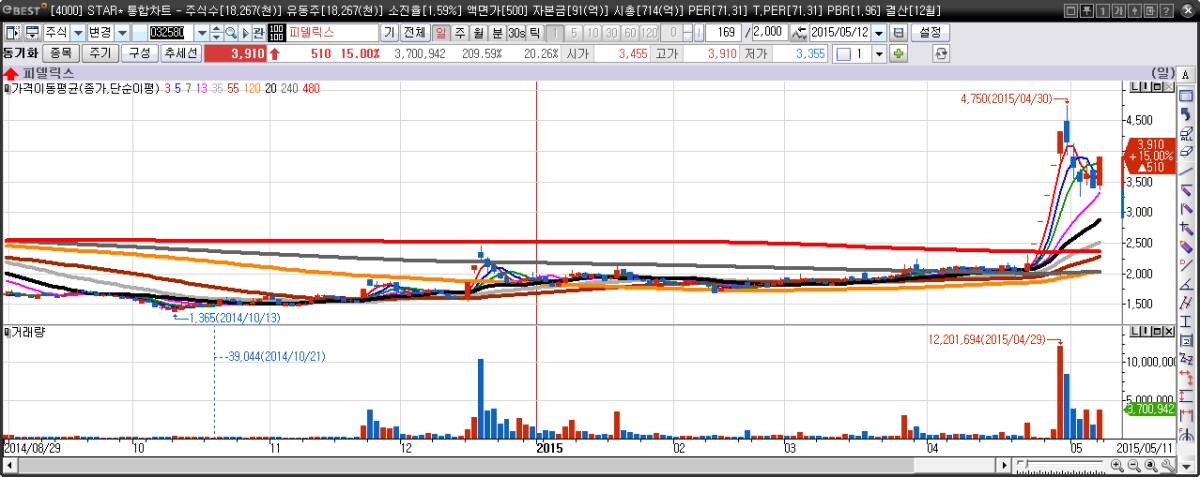1200x477 pixels.
Task: Open the 종목 tab
Action: (x=60, y=53)
